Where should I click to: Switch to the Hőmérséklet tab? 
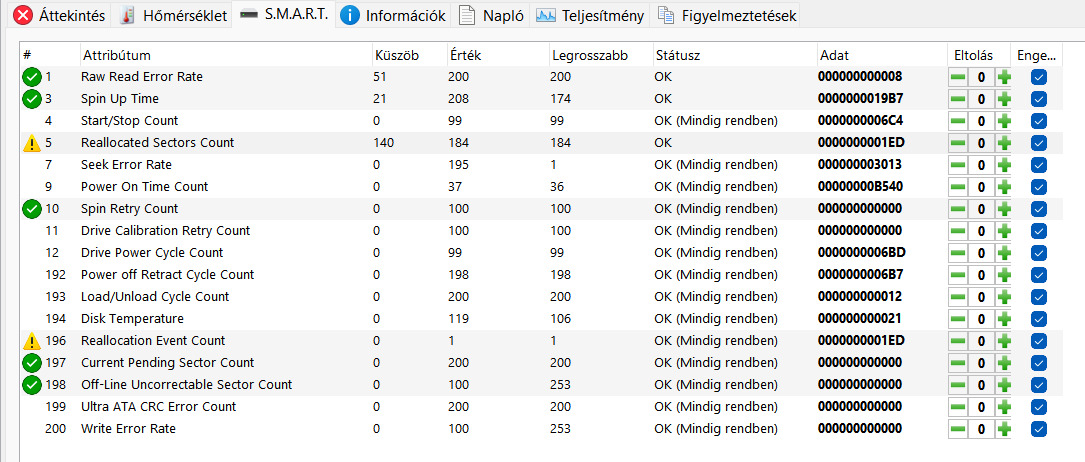coord(174,15)
